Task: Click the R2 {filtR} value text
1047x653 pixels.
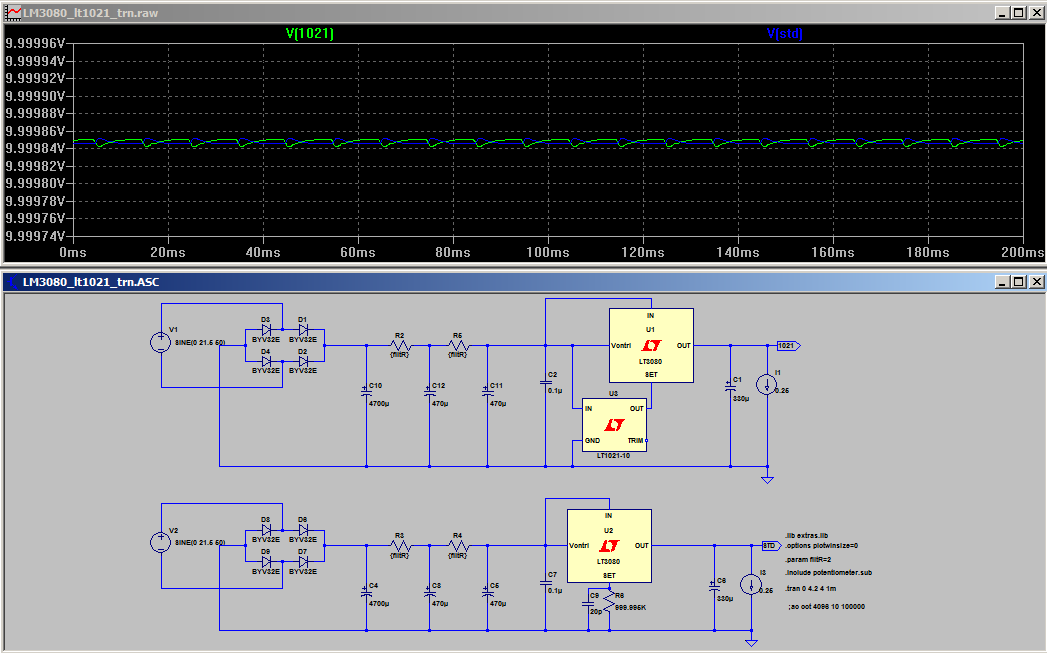Action: tap(399, 355)
